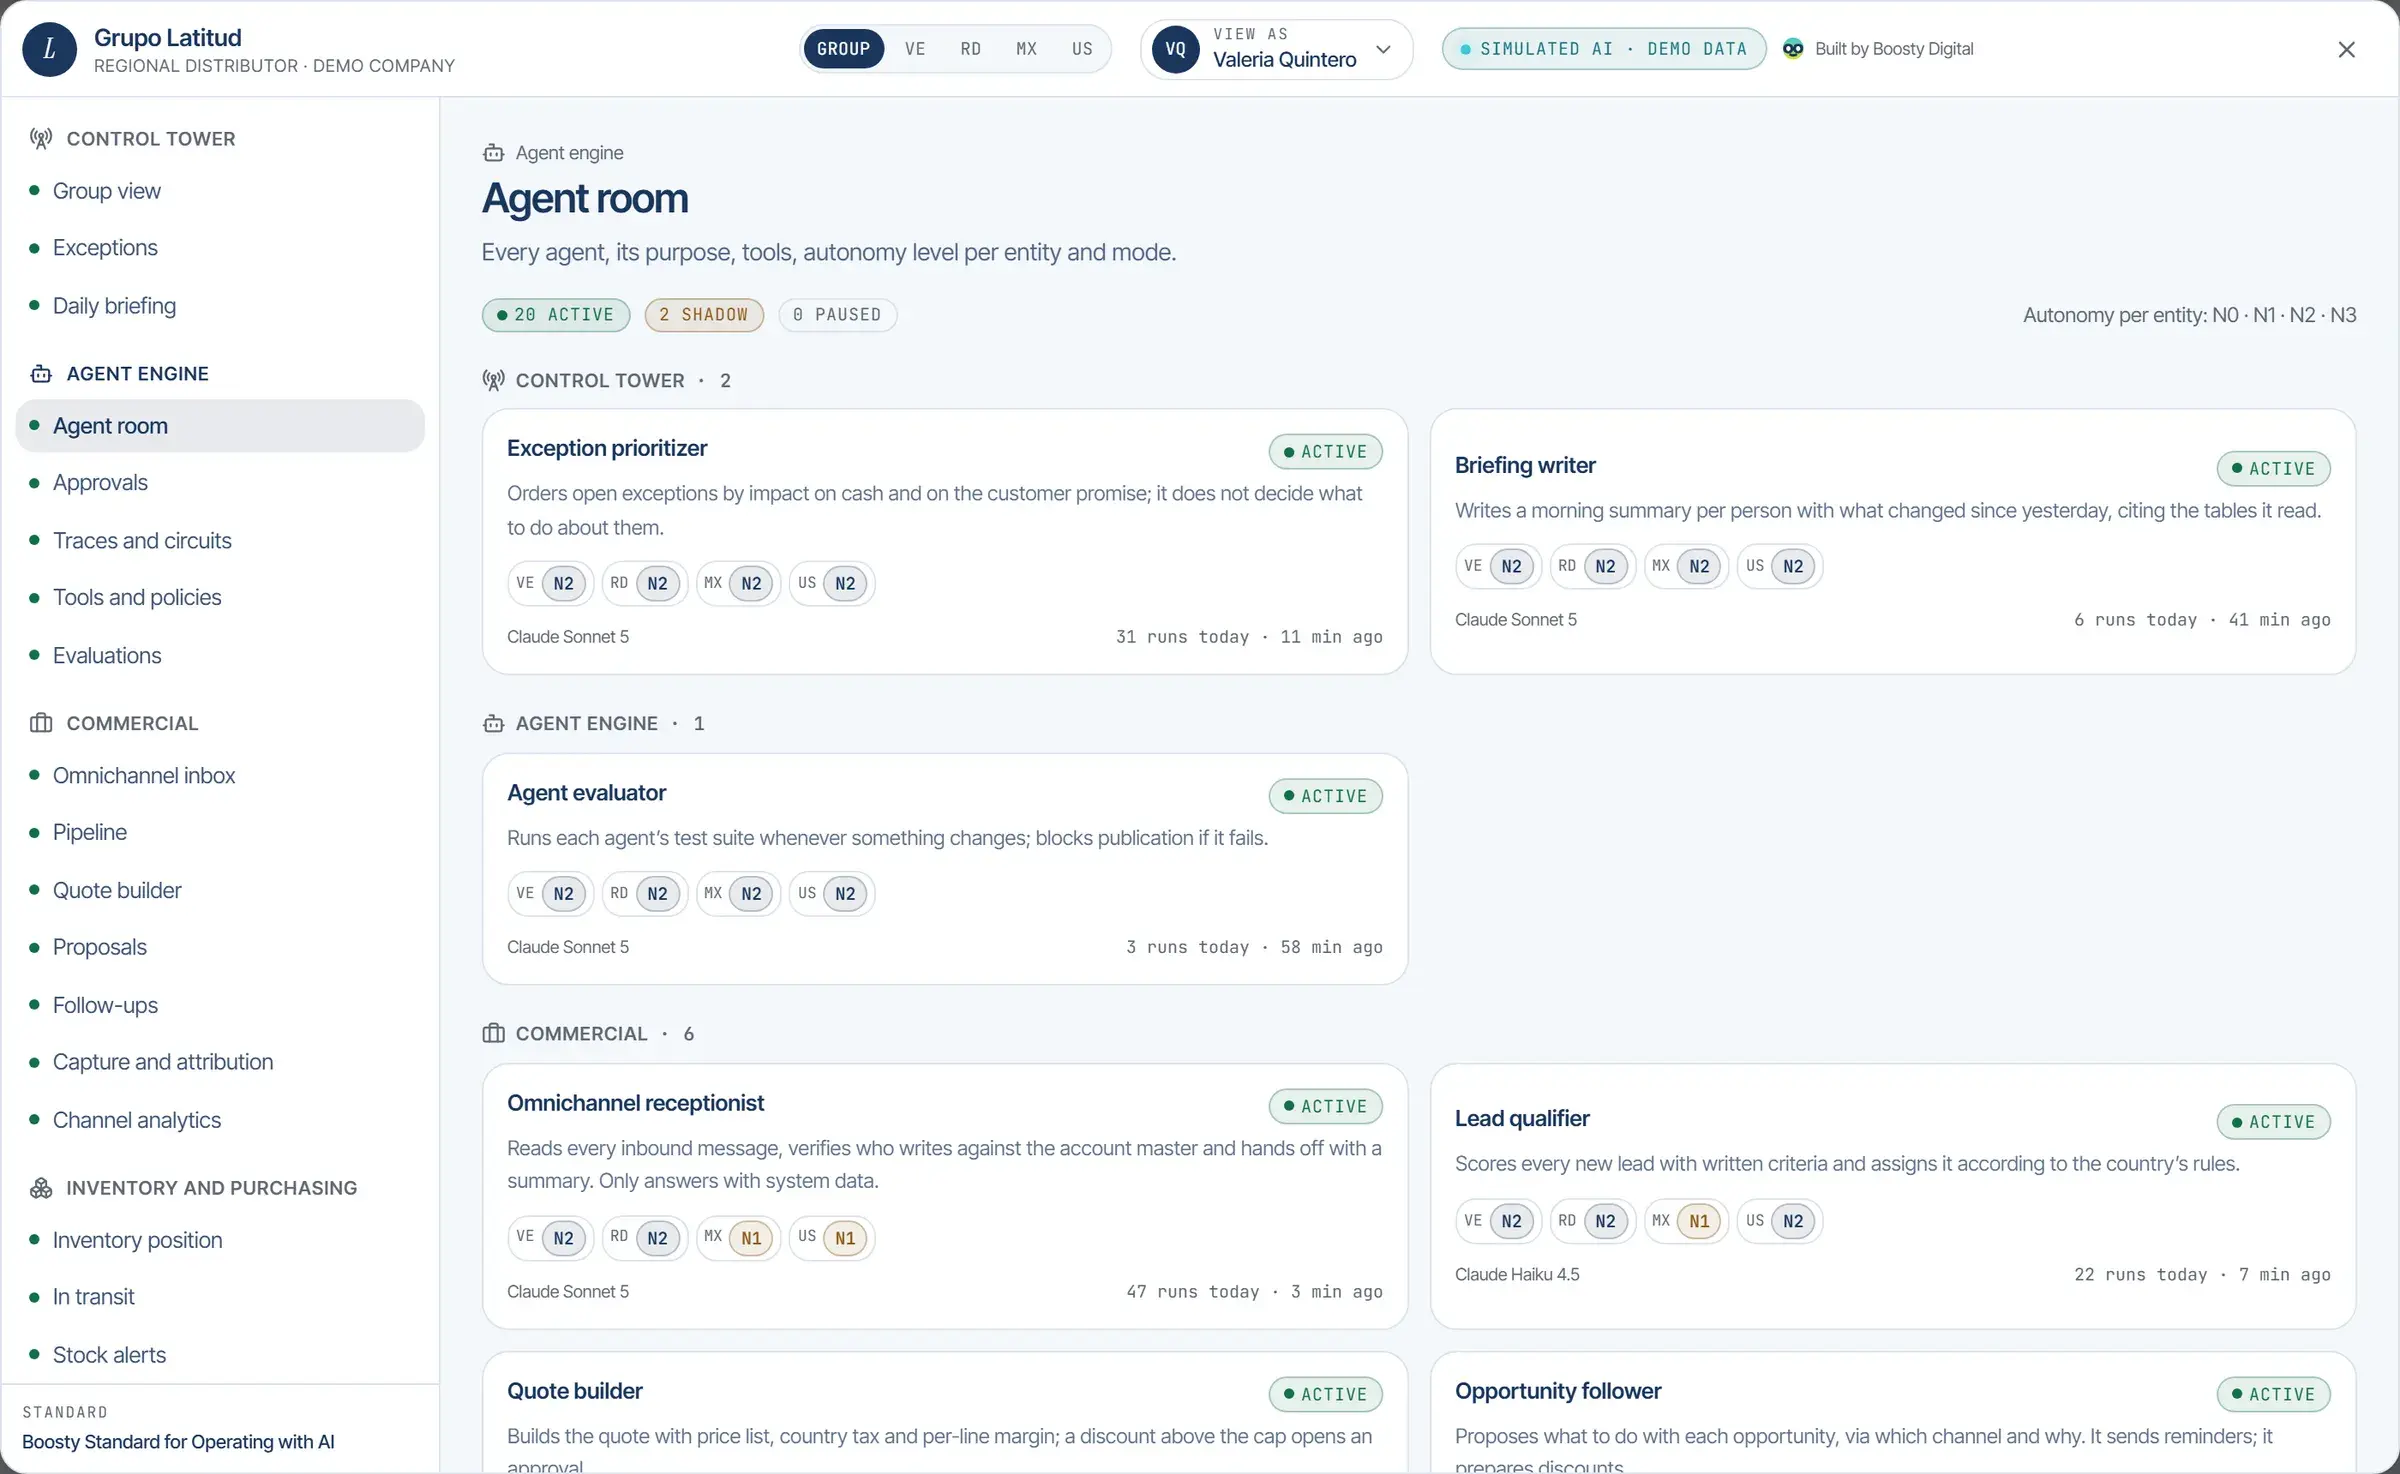Screen dimensions: 2400x1474
Task: Open Quote builder in sidebar
Action: [220, 891]
